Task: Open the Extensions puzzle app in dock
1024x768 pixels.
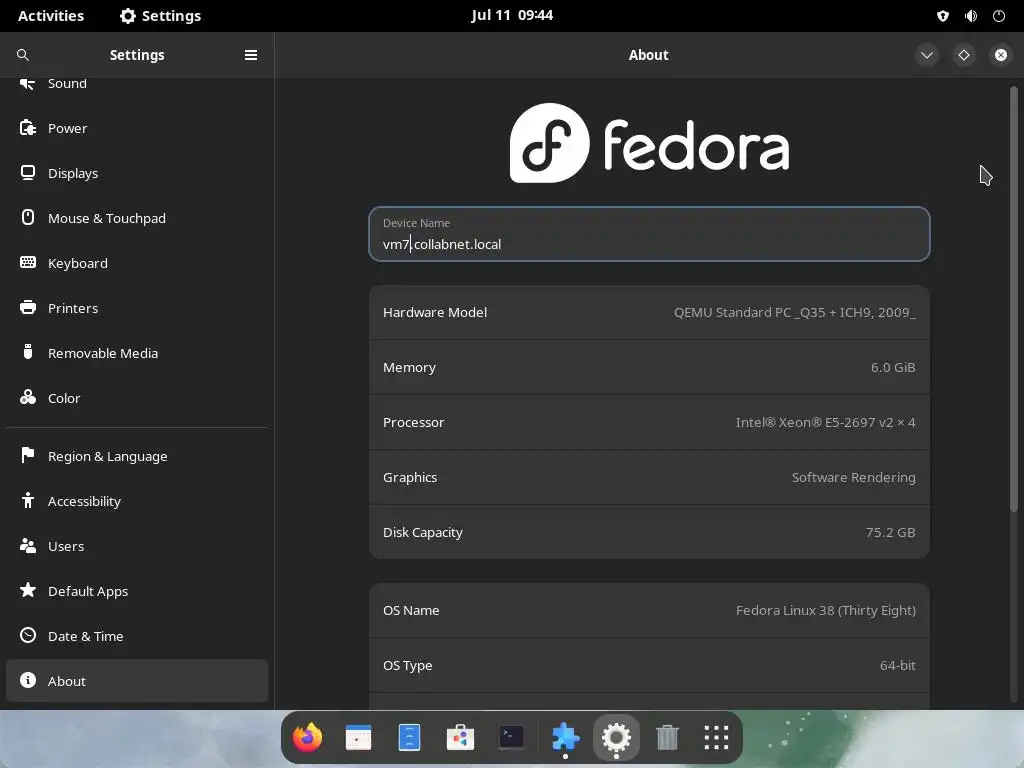Action: [x=565, y=737]
